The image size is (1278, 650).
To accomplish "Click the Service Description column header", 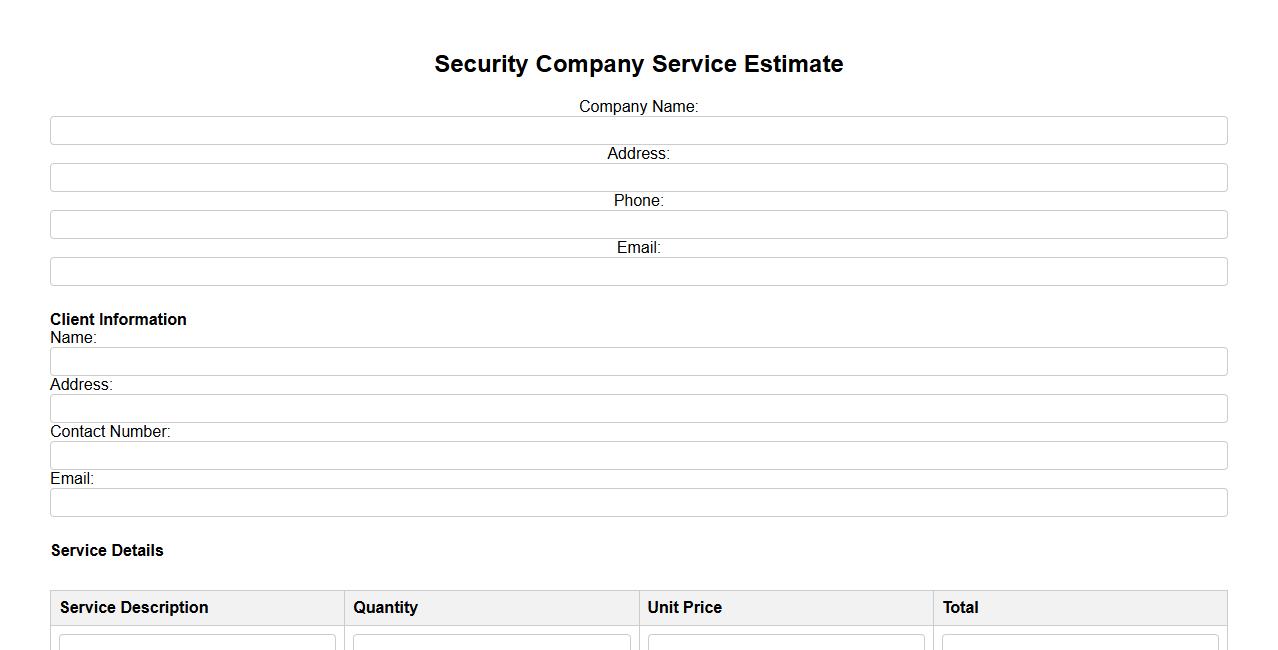I will (134, 608).
